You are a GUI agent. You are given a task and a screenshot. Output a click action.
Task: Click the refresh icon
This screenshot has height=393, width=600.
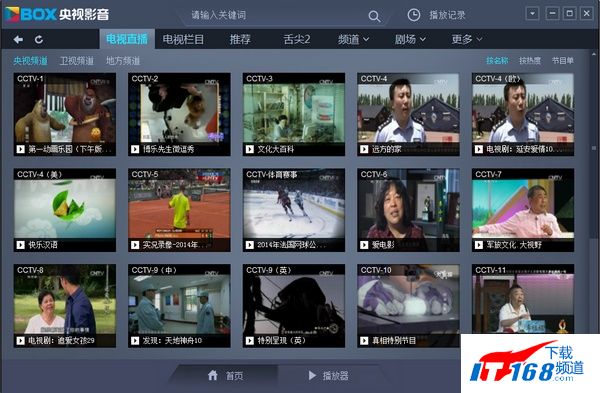click(39, 39)
